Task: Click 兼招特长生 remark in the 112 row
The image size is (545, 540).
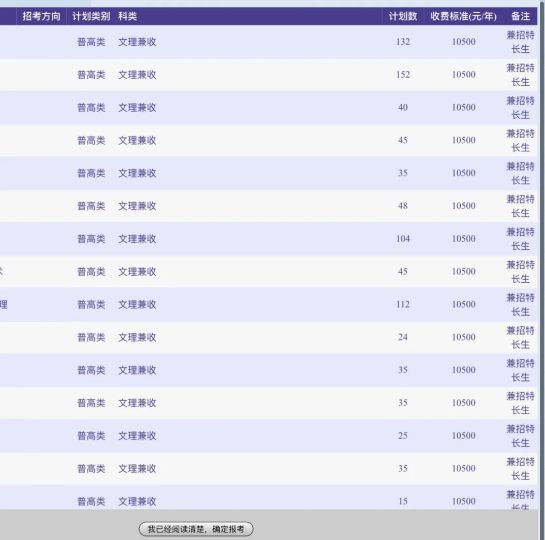Action: tap(520, 305)
